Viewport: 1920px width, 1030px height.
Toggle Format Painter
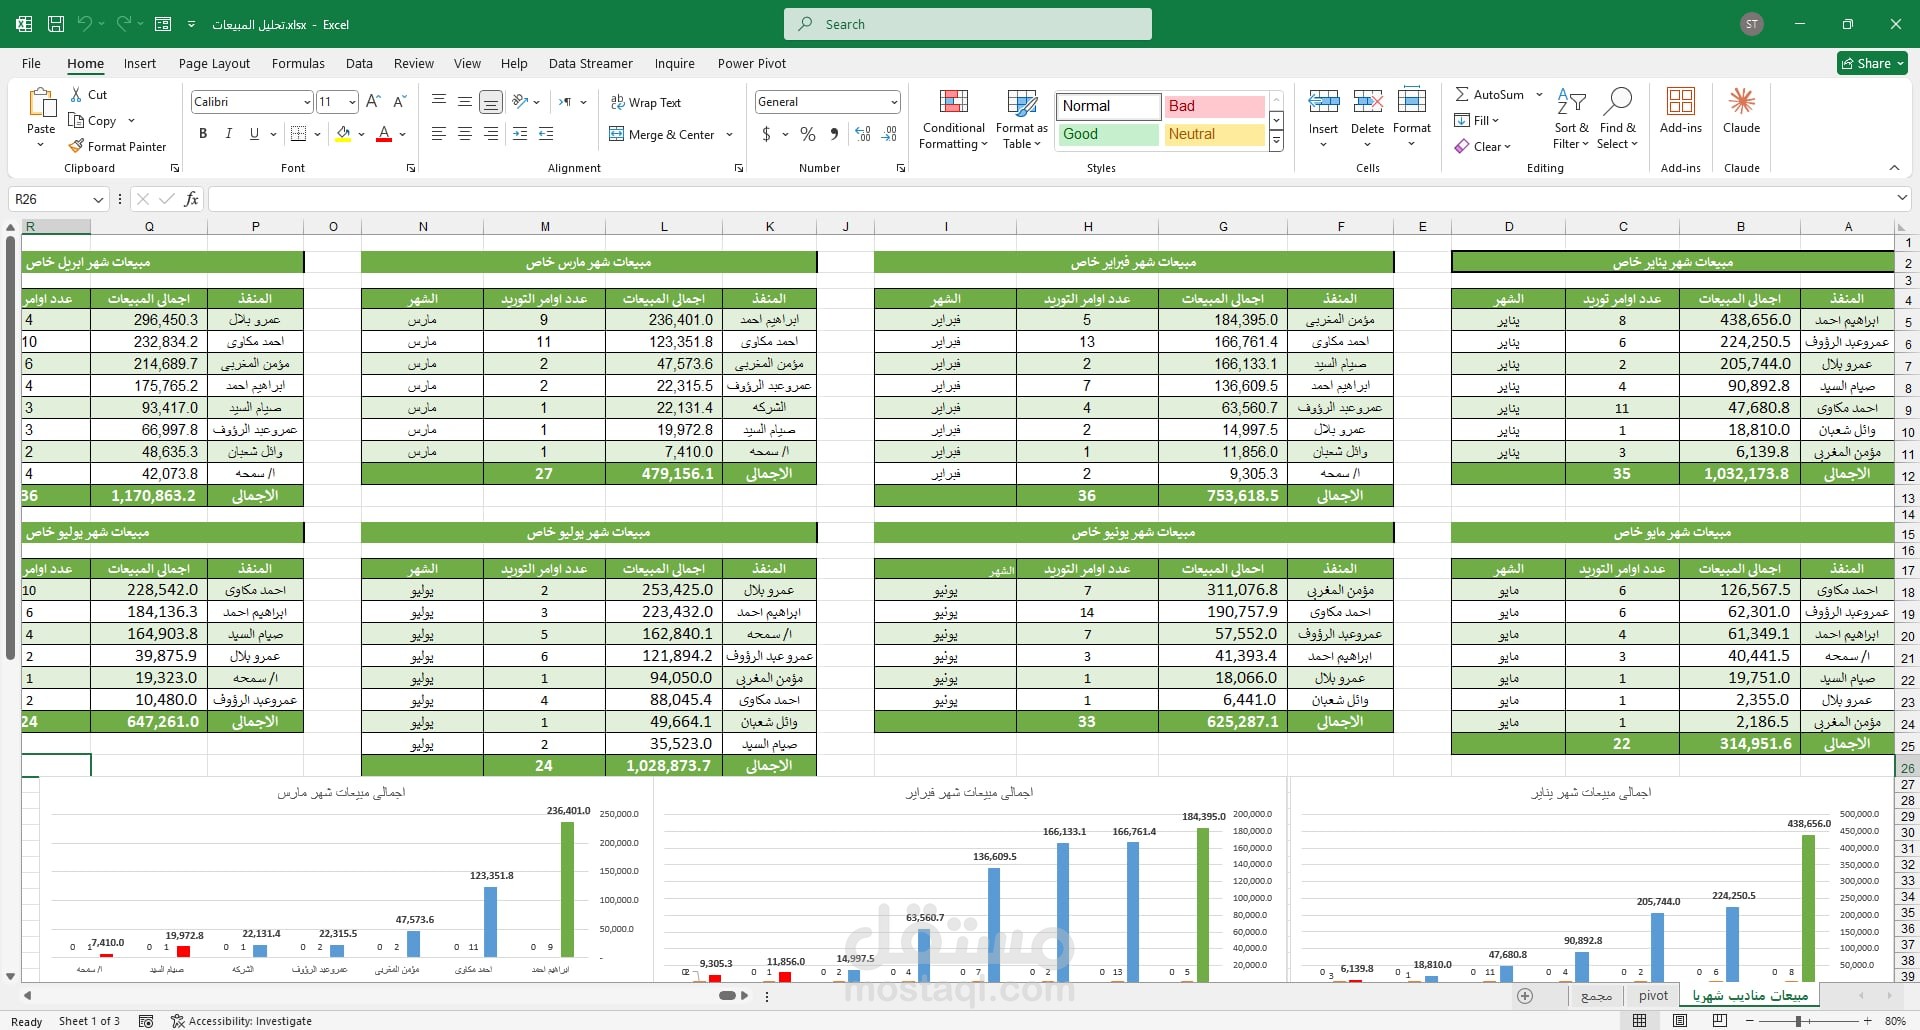coord(117,146)
